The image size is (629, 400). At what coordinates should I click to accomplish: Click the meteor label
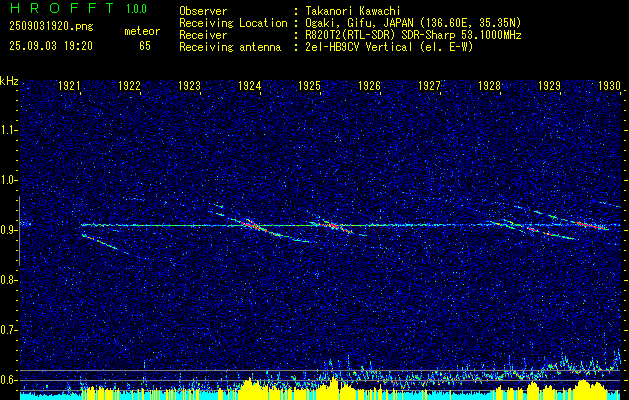pyautogui.click(x=142, y=31)
